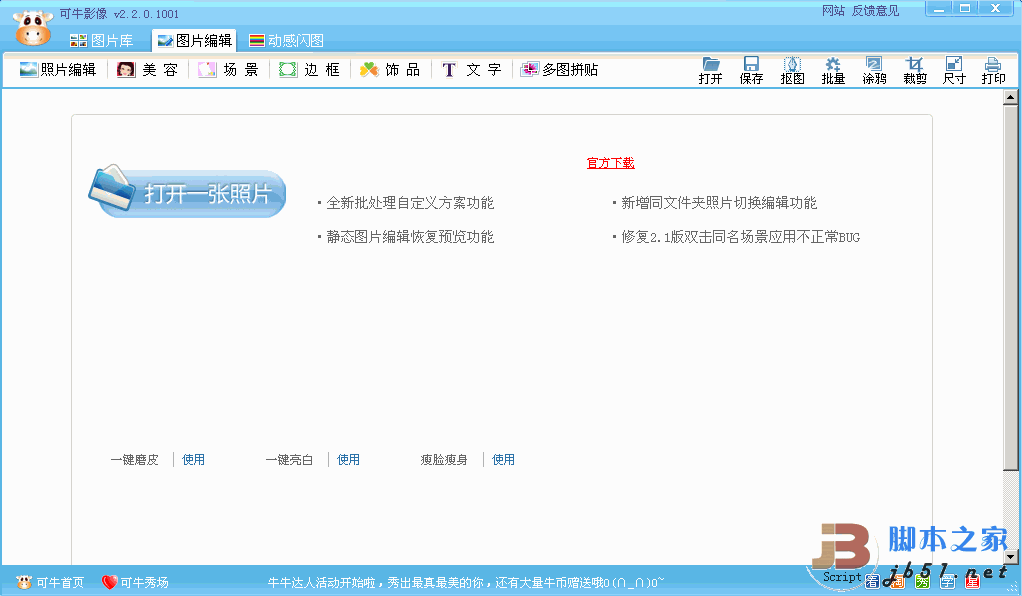
Task: Switch to the 图片编辑 tab
Action: (x=195, y=40)
